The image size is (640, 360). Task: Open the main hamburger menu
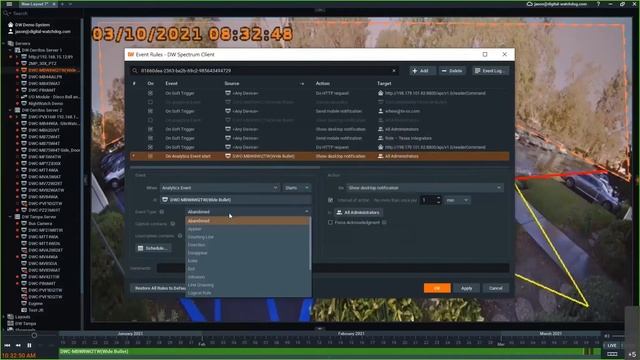(x=9, y=4)
